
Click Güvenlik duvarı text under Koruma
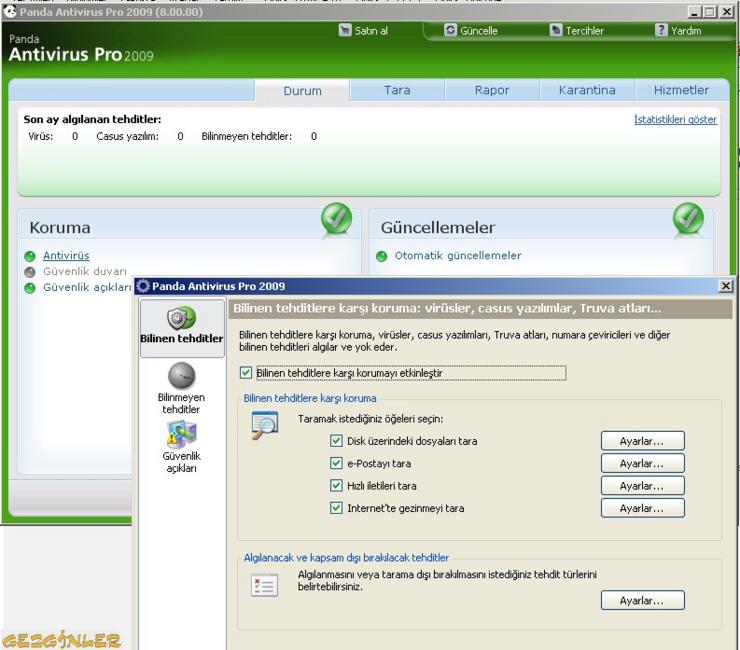tap(85, 271)
